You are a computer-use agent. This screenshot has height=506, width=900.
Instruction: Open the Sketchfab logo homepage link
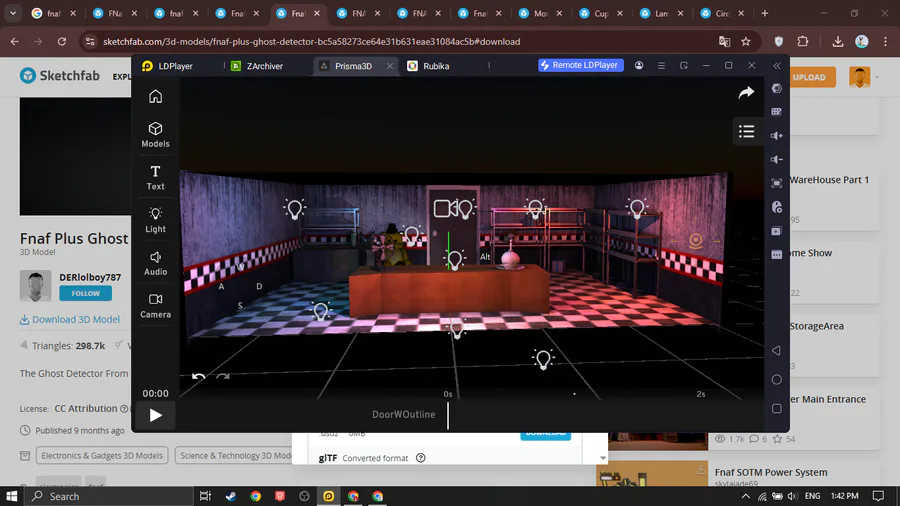[60, 76]
